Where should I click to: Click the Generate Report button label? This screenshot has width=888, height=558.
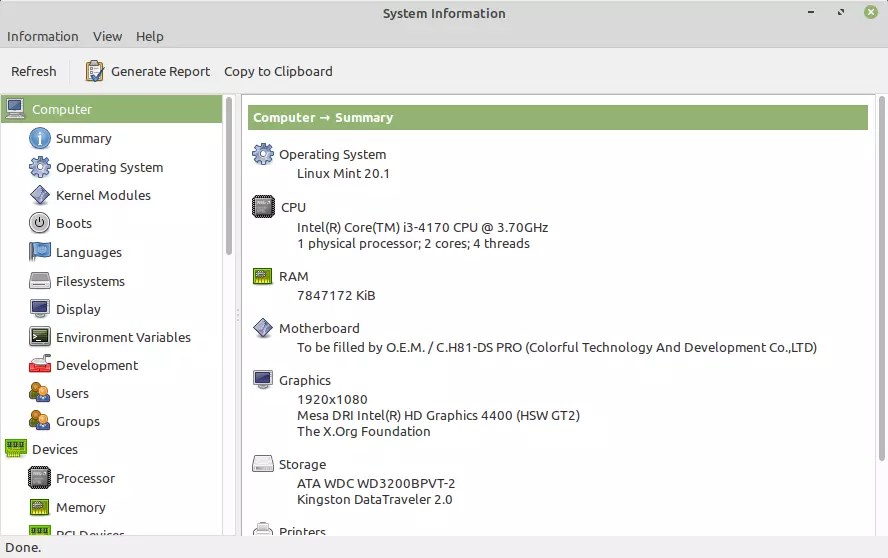(x=160, y=71)
